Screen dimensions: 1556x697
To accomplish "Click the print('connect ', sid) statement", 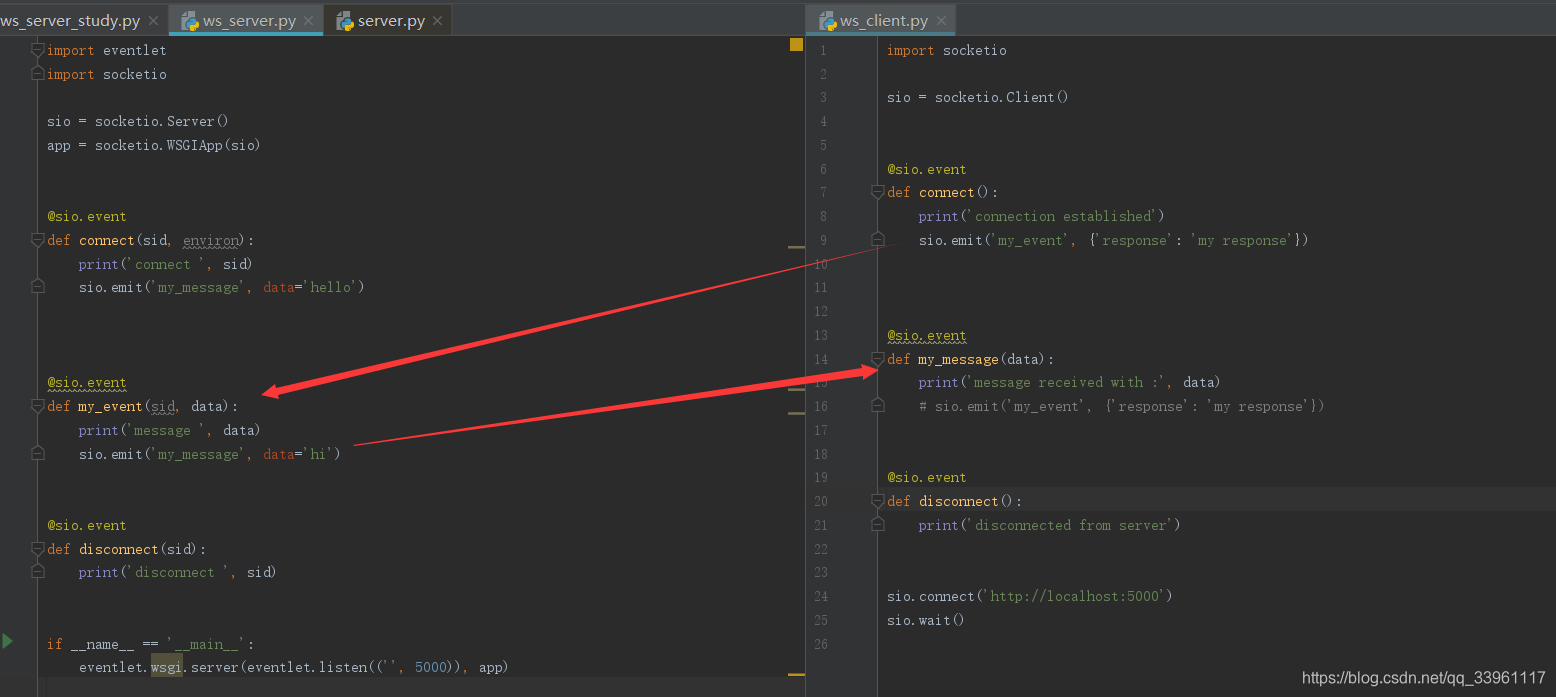I will [166, 264].
